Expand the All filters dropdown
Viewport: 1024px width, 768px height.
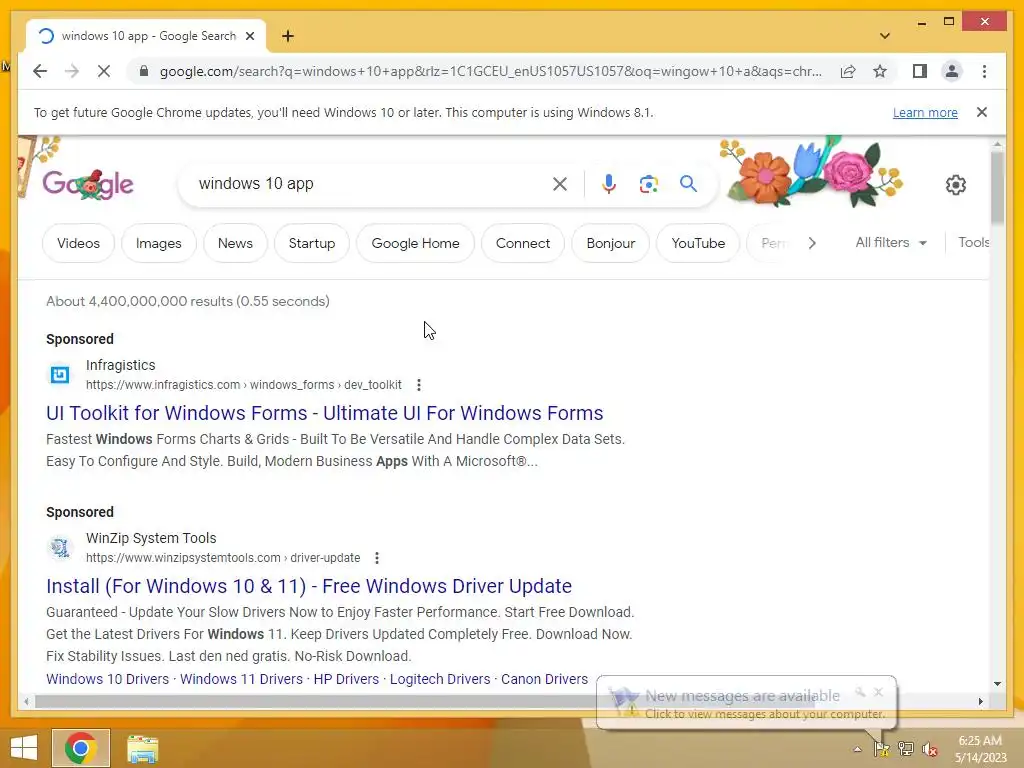pyautogui.click(x=891, y=242)
